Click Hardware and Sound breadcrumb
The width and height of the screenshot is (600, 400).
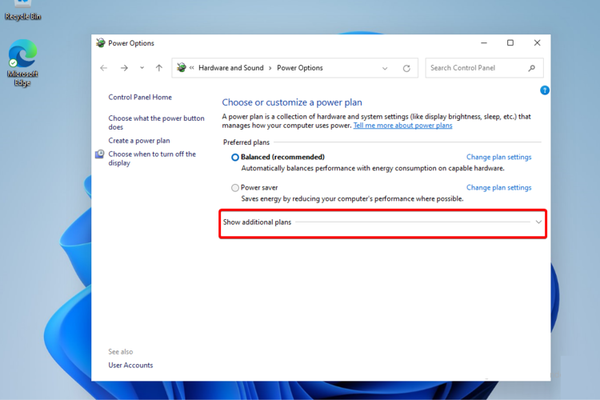[231, 68]
